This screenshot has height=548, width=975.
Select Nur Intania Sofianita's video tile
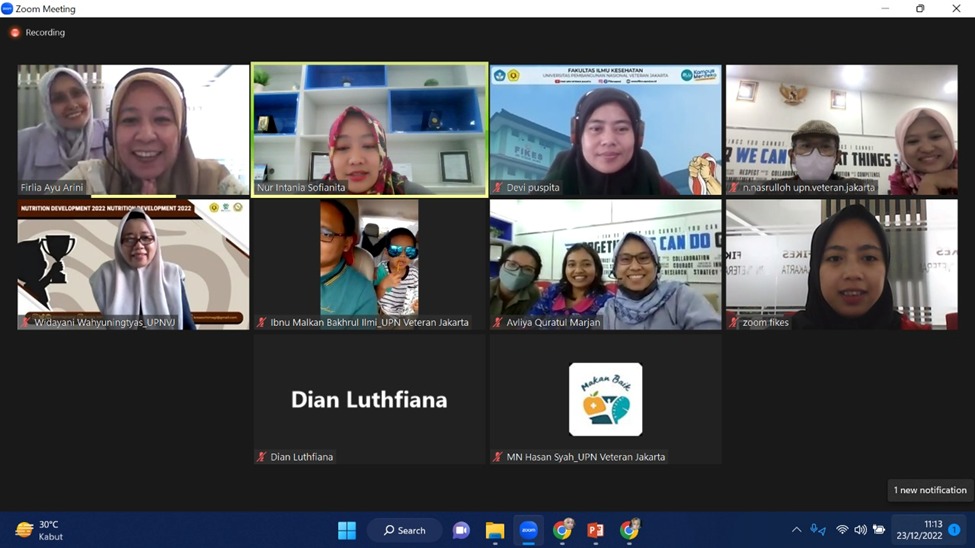(x=369, y=130)
